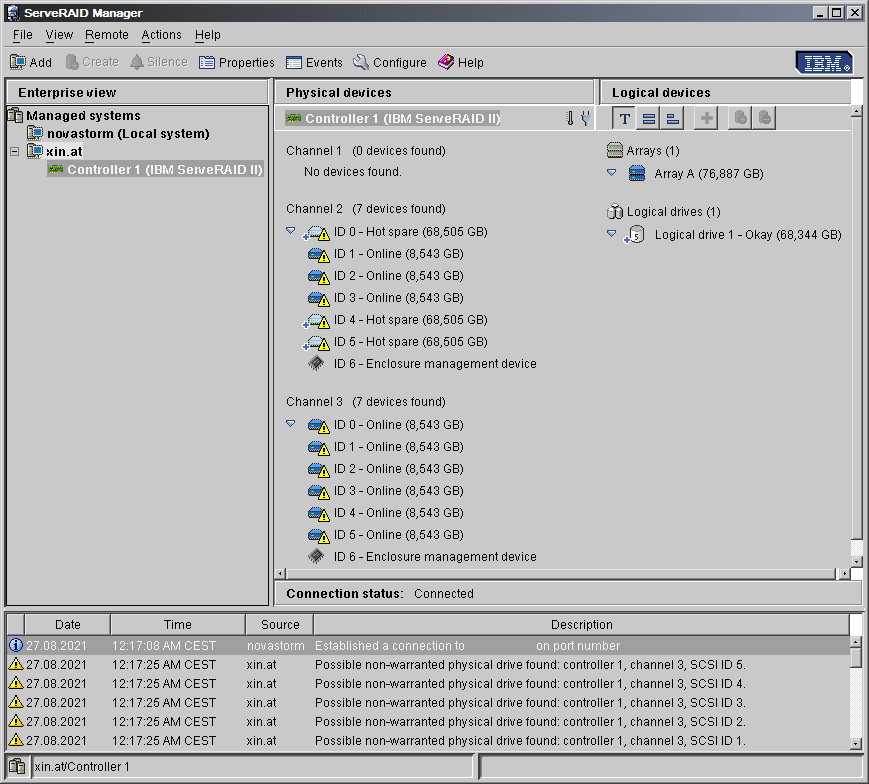Sort events by the Date column header

[68, 624]
